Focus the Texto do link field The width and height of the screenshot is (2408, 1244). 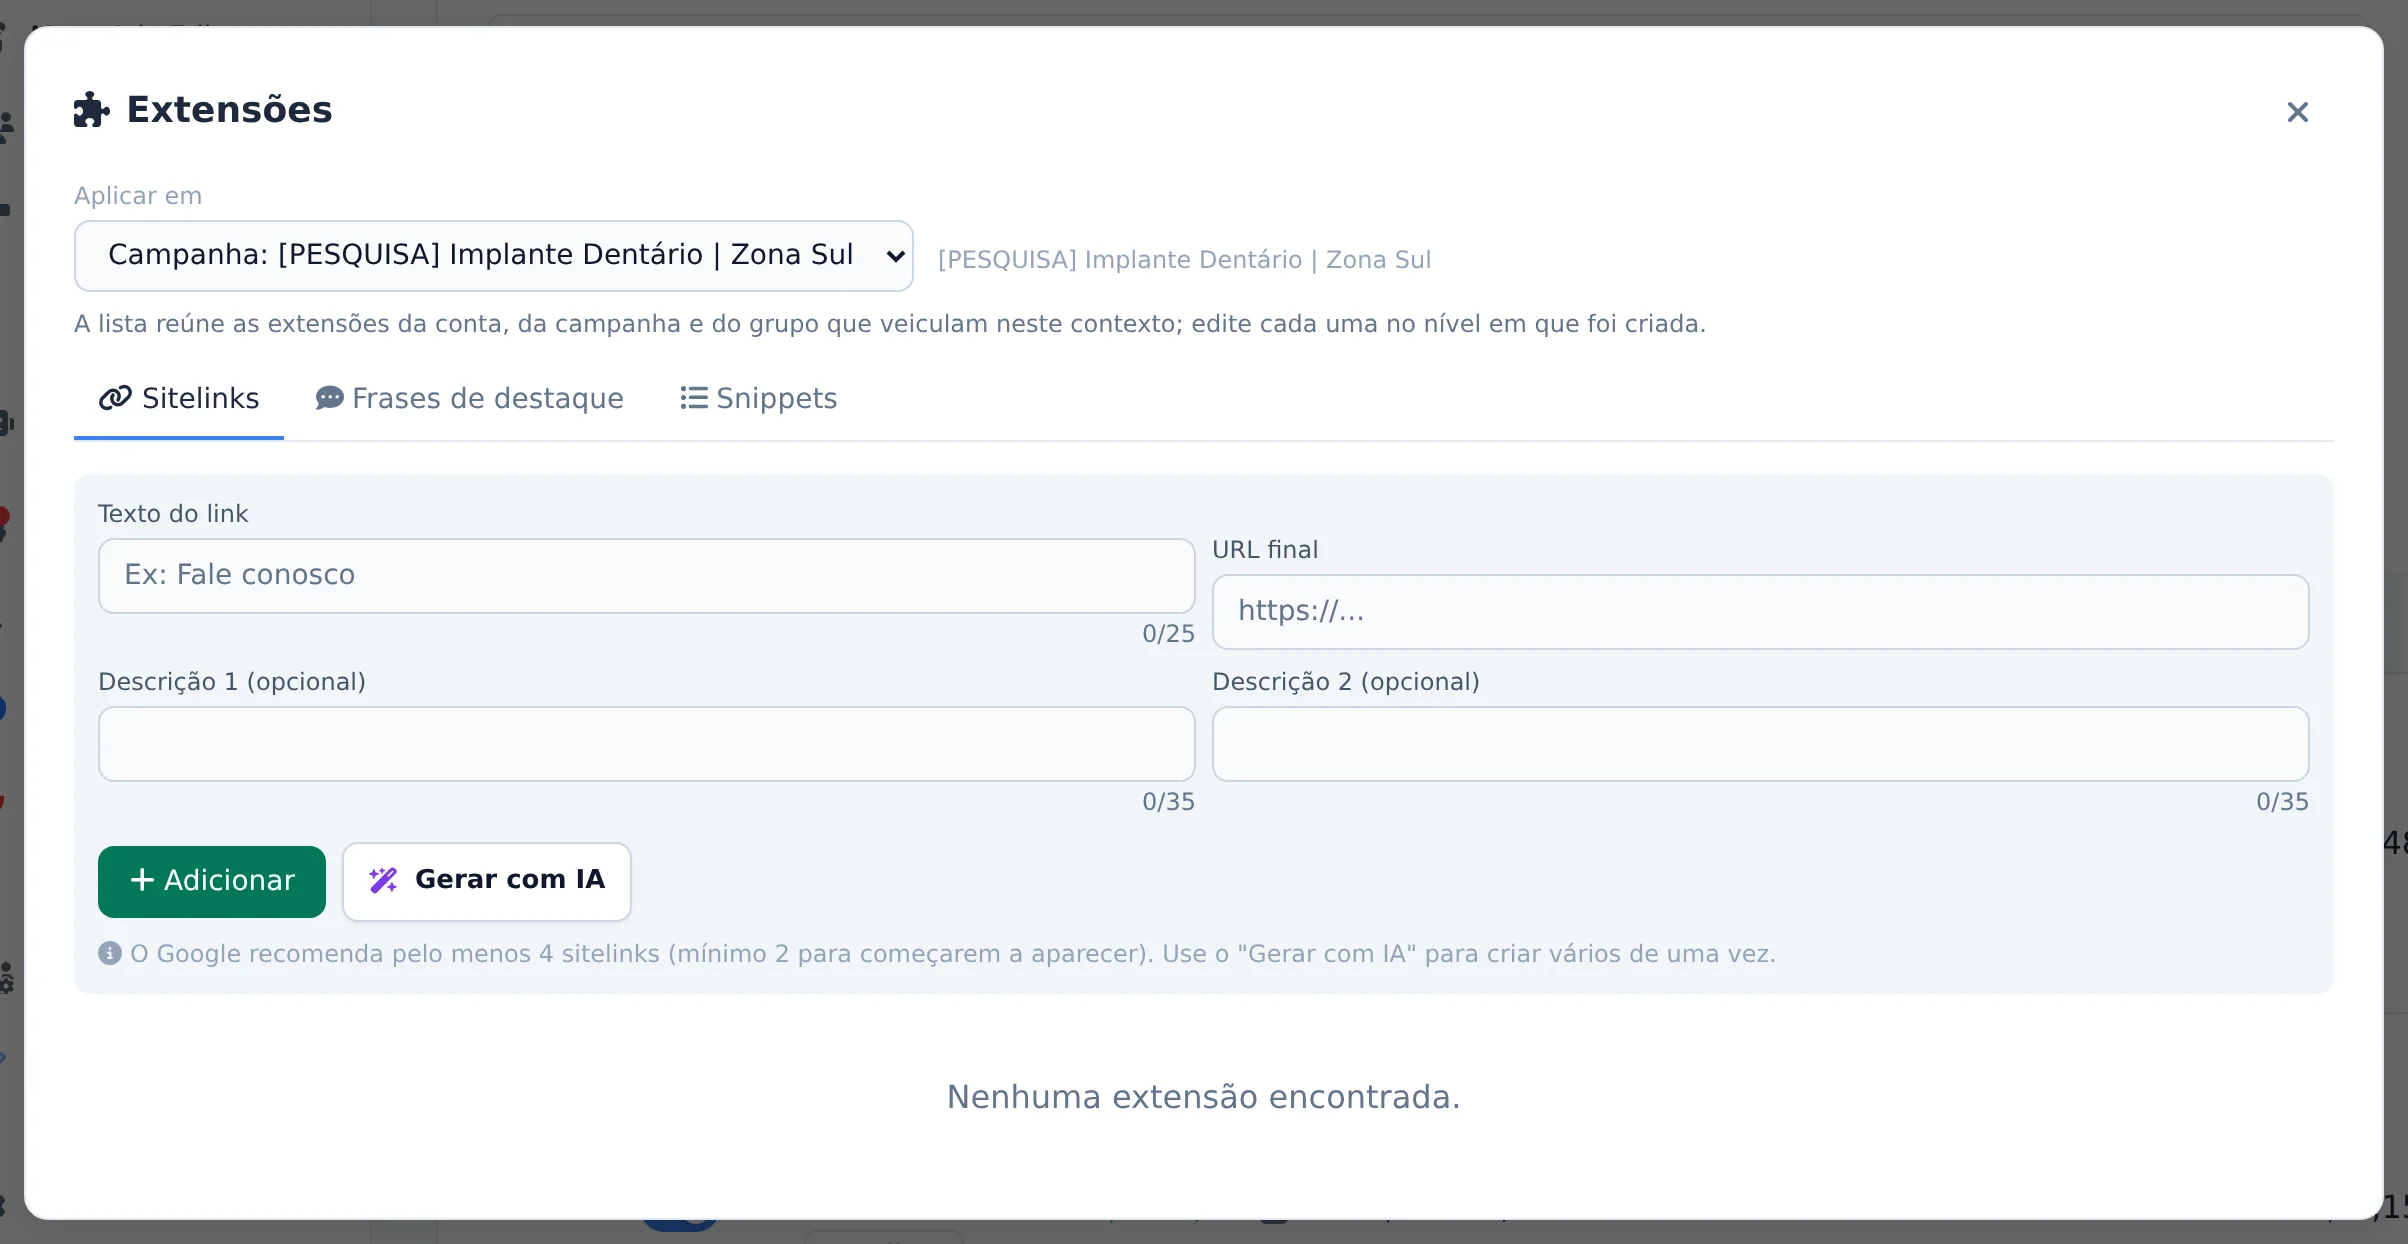click(646, 576)
